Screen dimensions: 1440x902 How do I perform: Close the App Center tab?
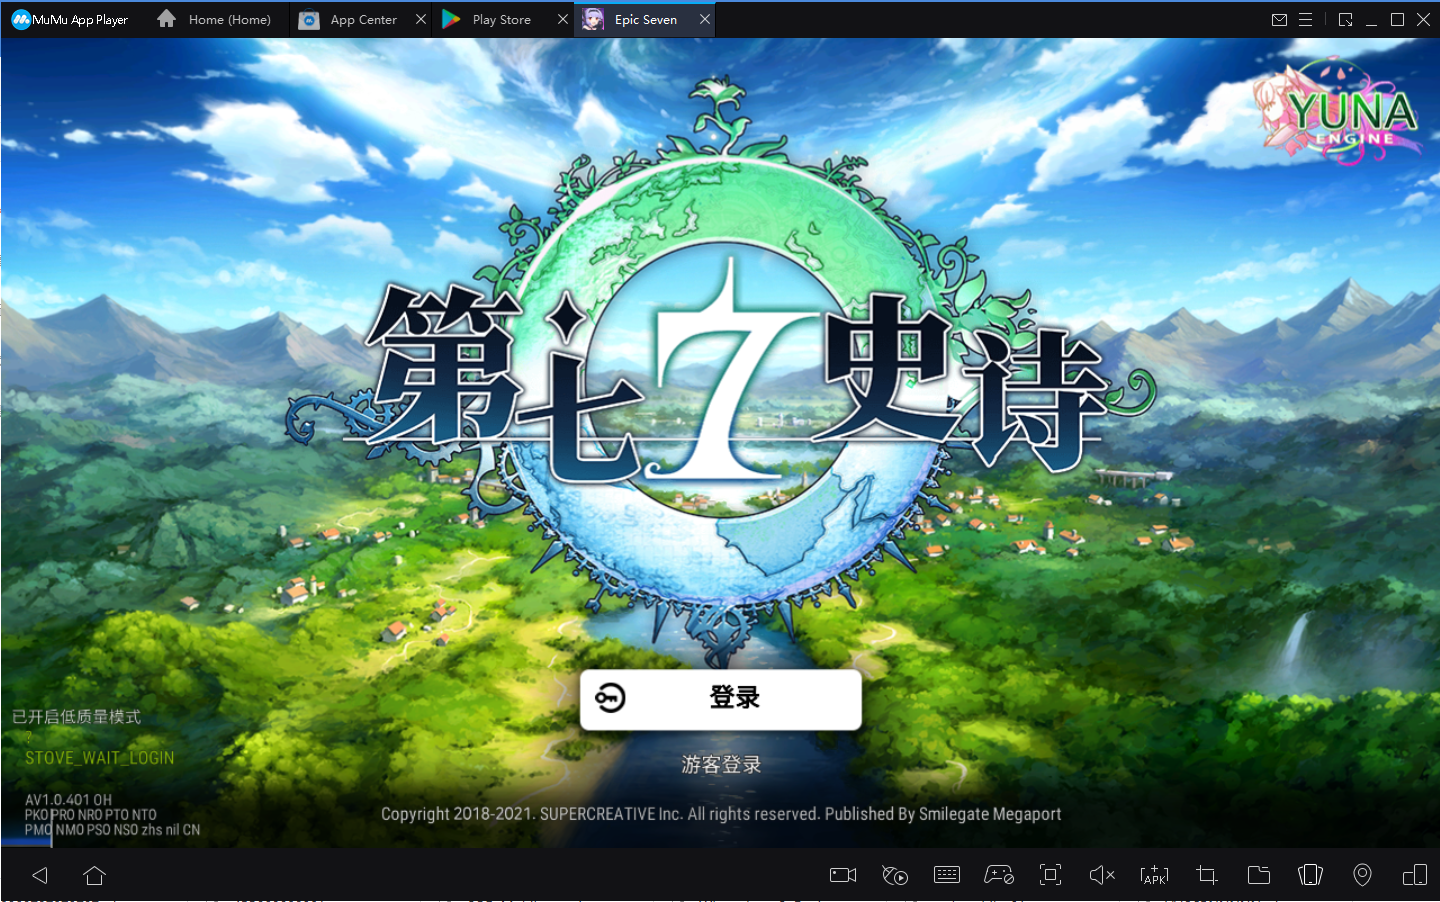421,19
